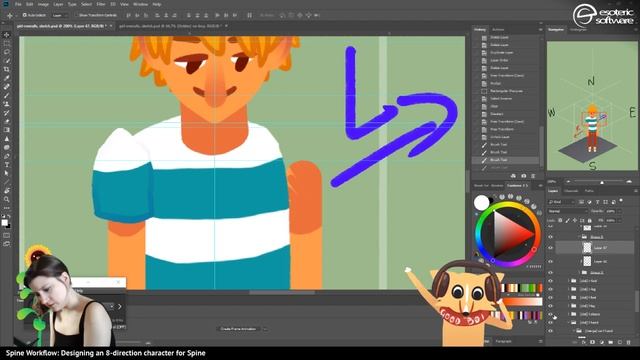Click the add layer style fx icon

[x=584, y=342]
